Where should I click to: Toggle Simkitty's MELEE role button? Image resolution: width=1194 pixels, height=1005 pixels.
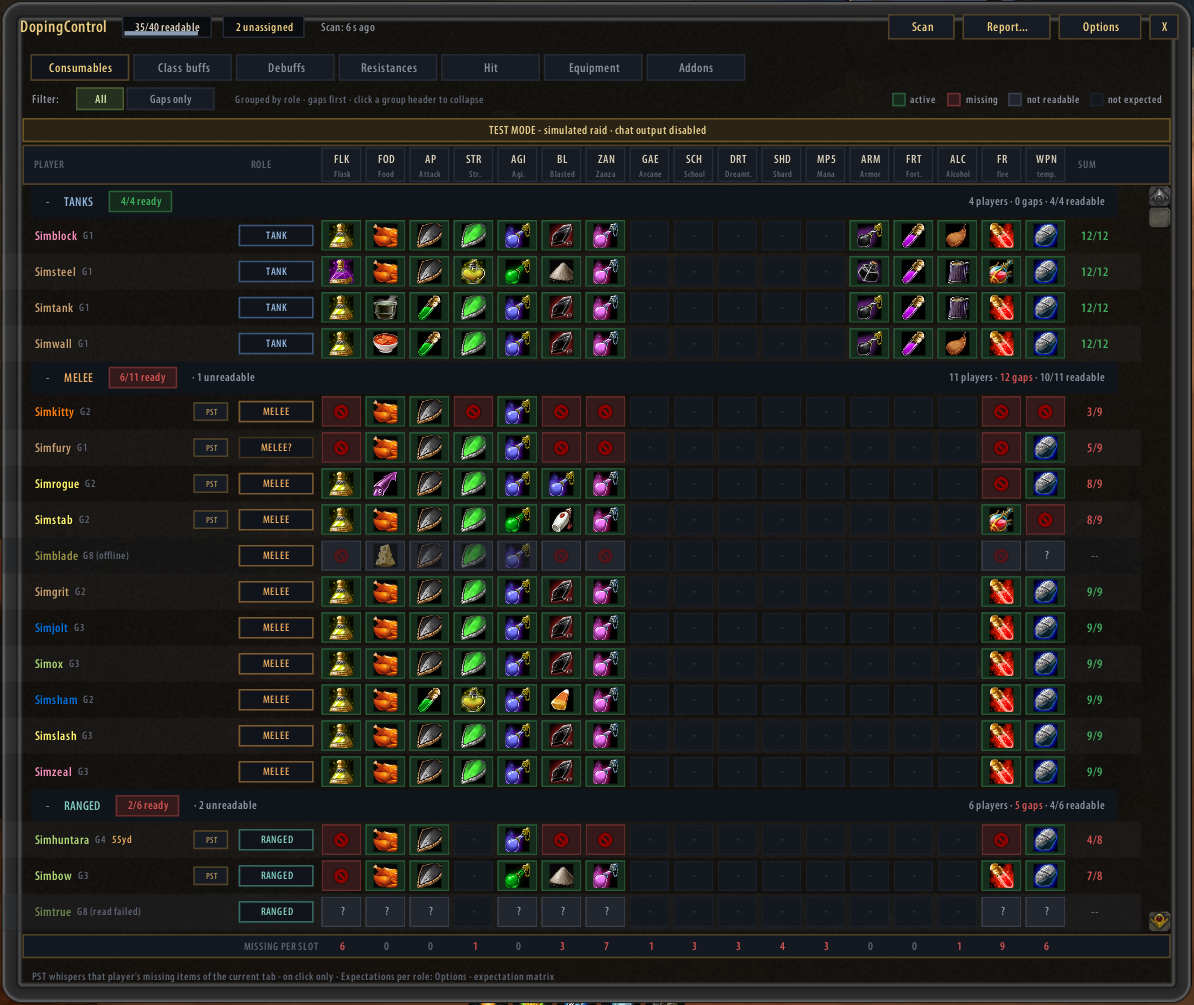click(276, 412)
